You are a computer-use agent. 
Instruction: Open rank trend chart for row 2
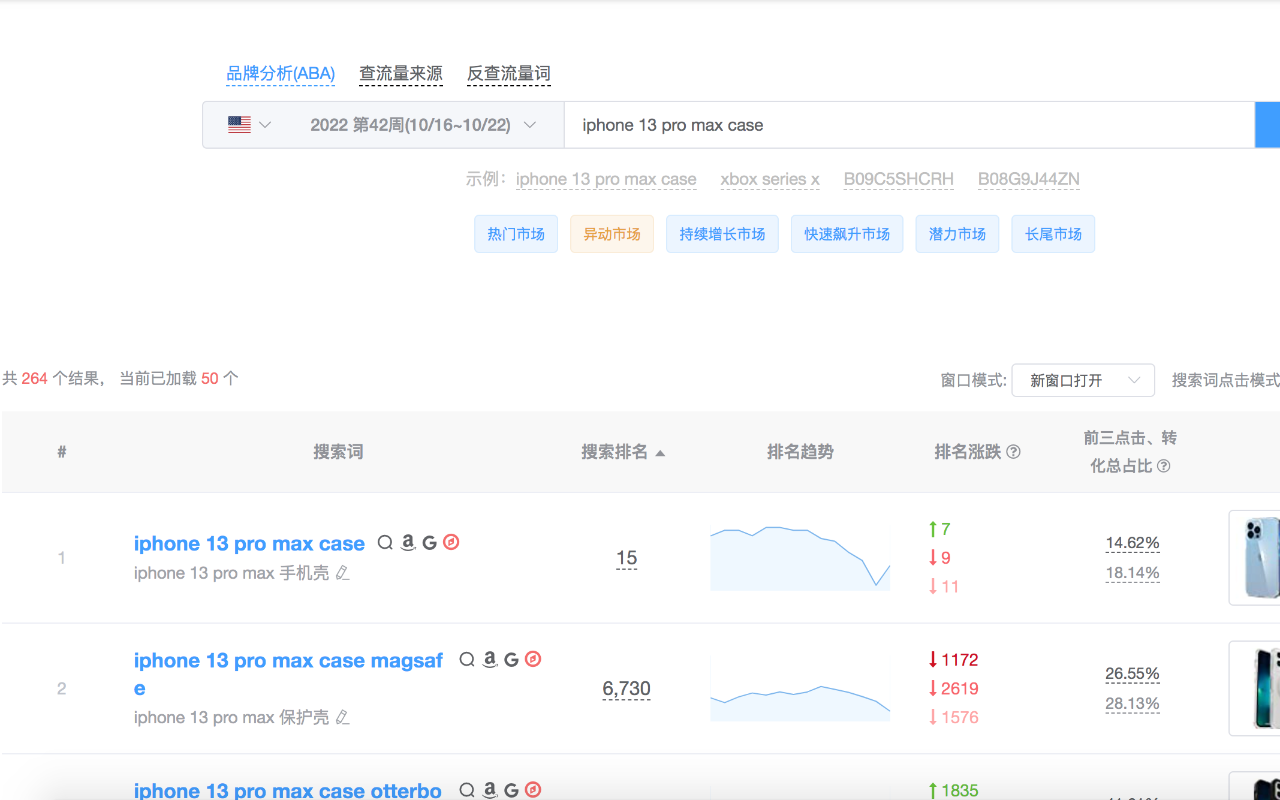[800, 689]
